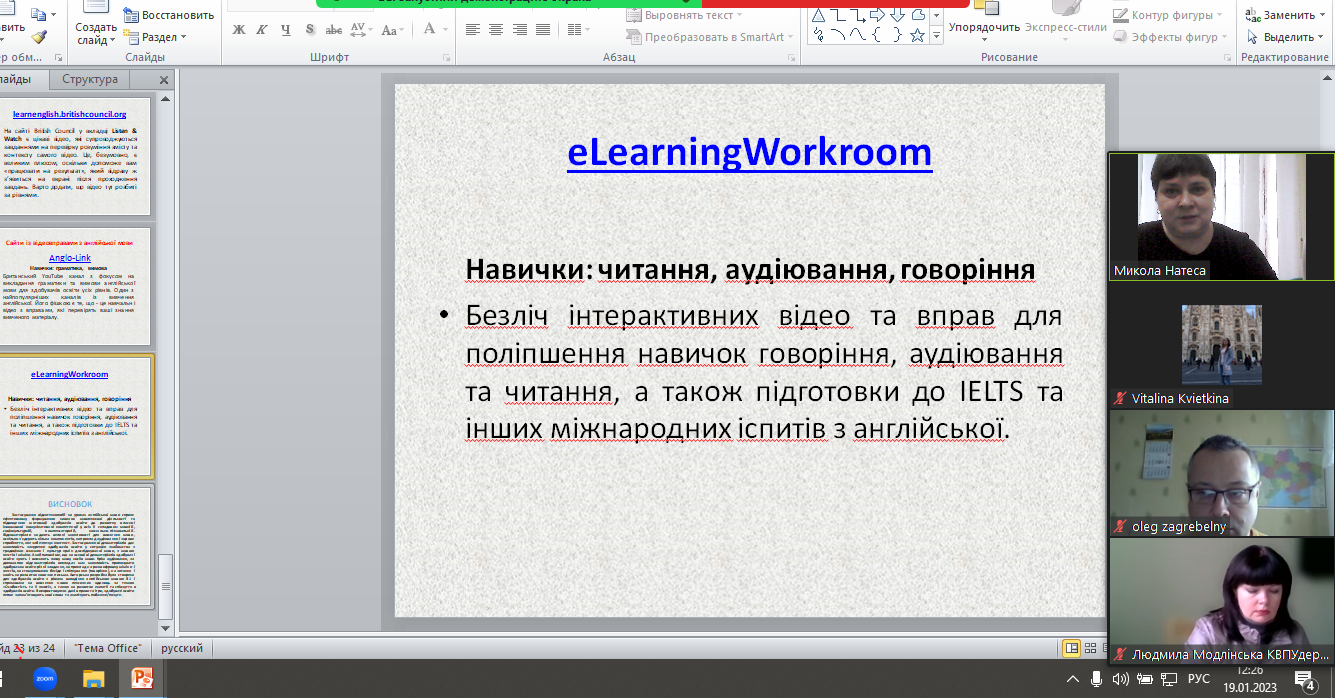This screenshot has height=698, width=1335.
Task: Click Преобразовать в SmartArt button
Action: (x=709, y=37)
